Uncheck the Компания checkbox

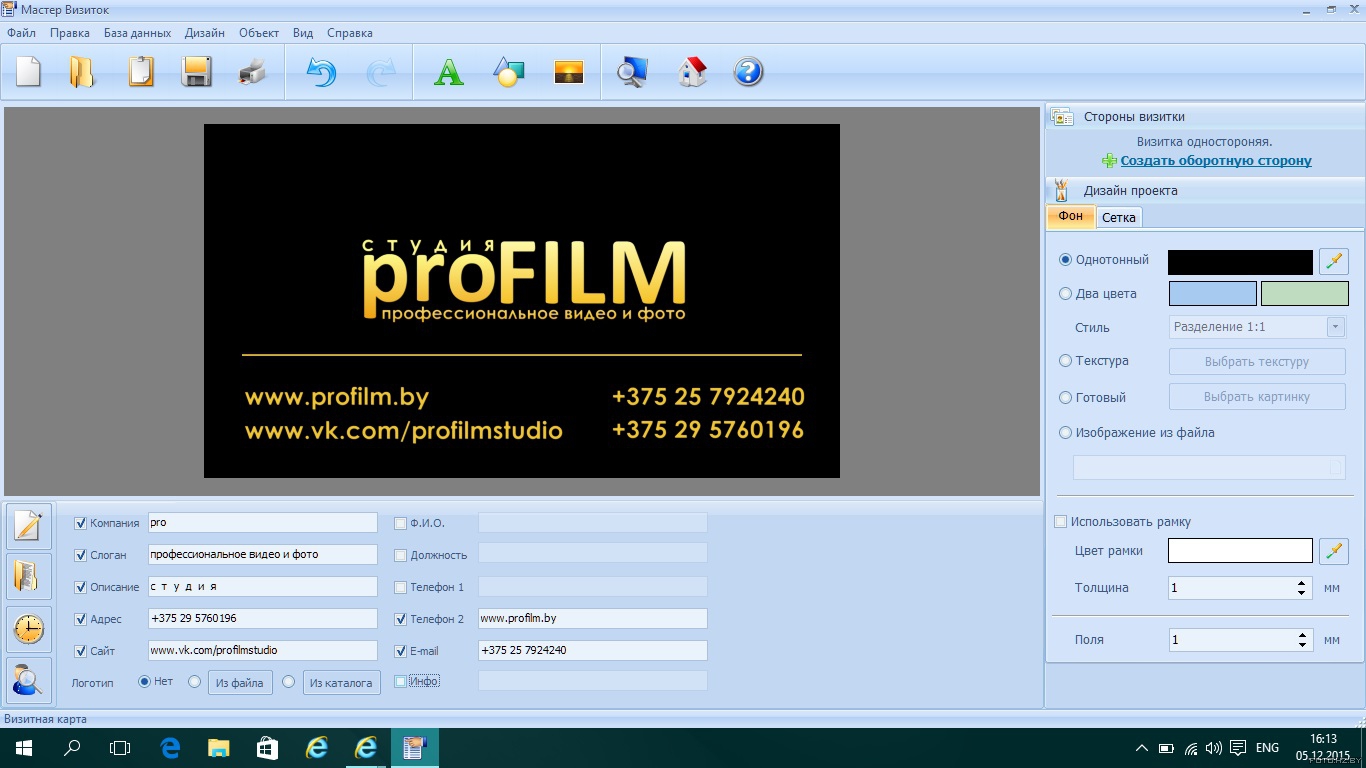pyautogui.click(x=81, y=523)
